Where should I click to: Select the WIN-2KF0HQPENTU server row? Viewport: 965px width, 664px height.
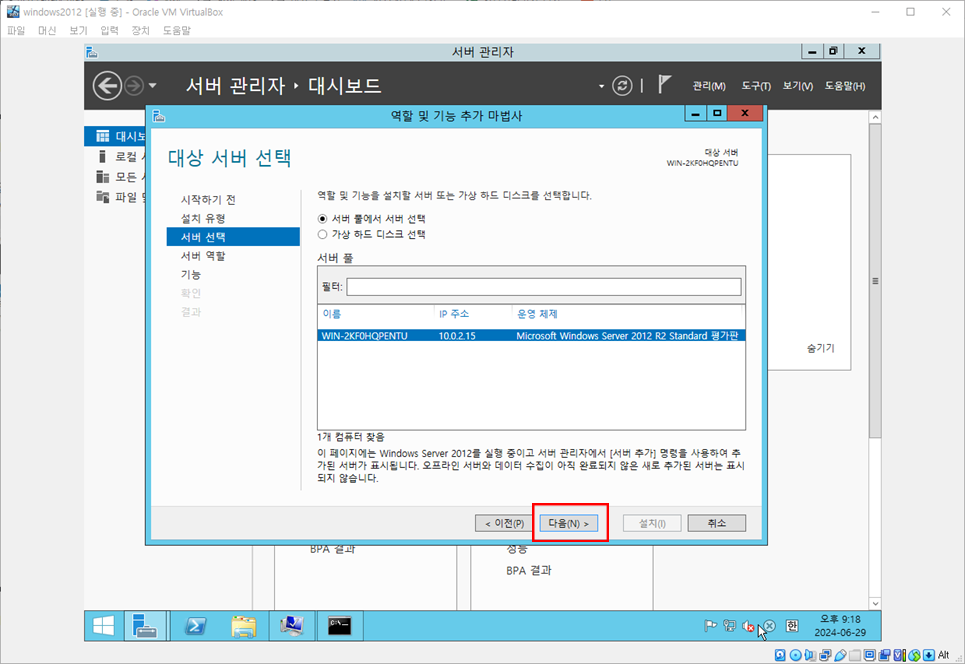tap(531, 335)
